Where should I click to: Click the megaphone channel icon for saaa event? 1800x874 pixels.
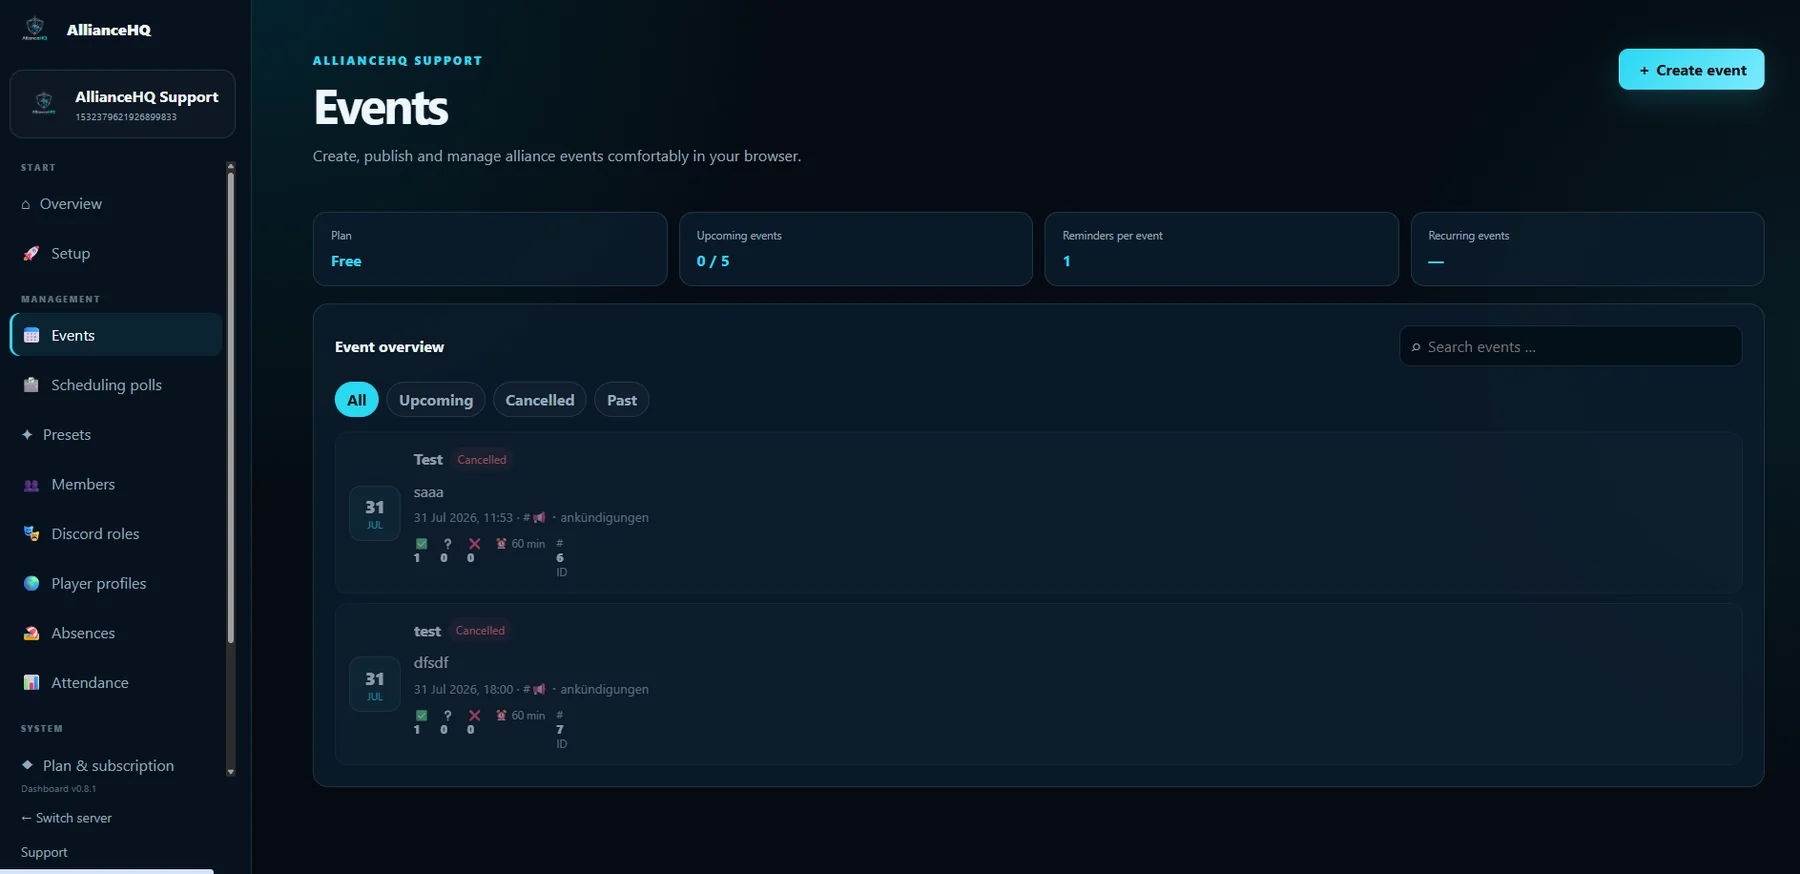pos(540,518)
